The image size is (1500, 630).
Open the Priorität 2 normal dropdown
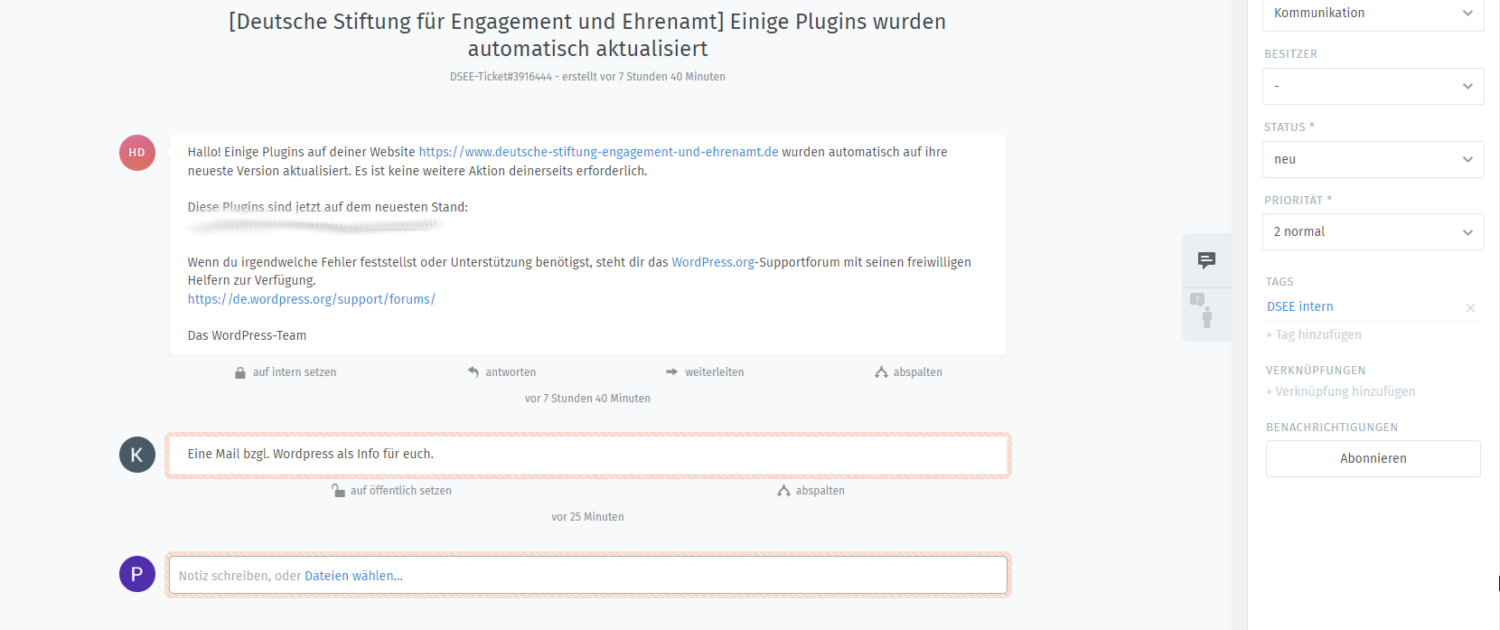1372,232
